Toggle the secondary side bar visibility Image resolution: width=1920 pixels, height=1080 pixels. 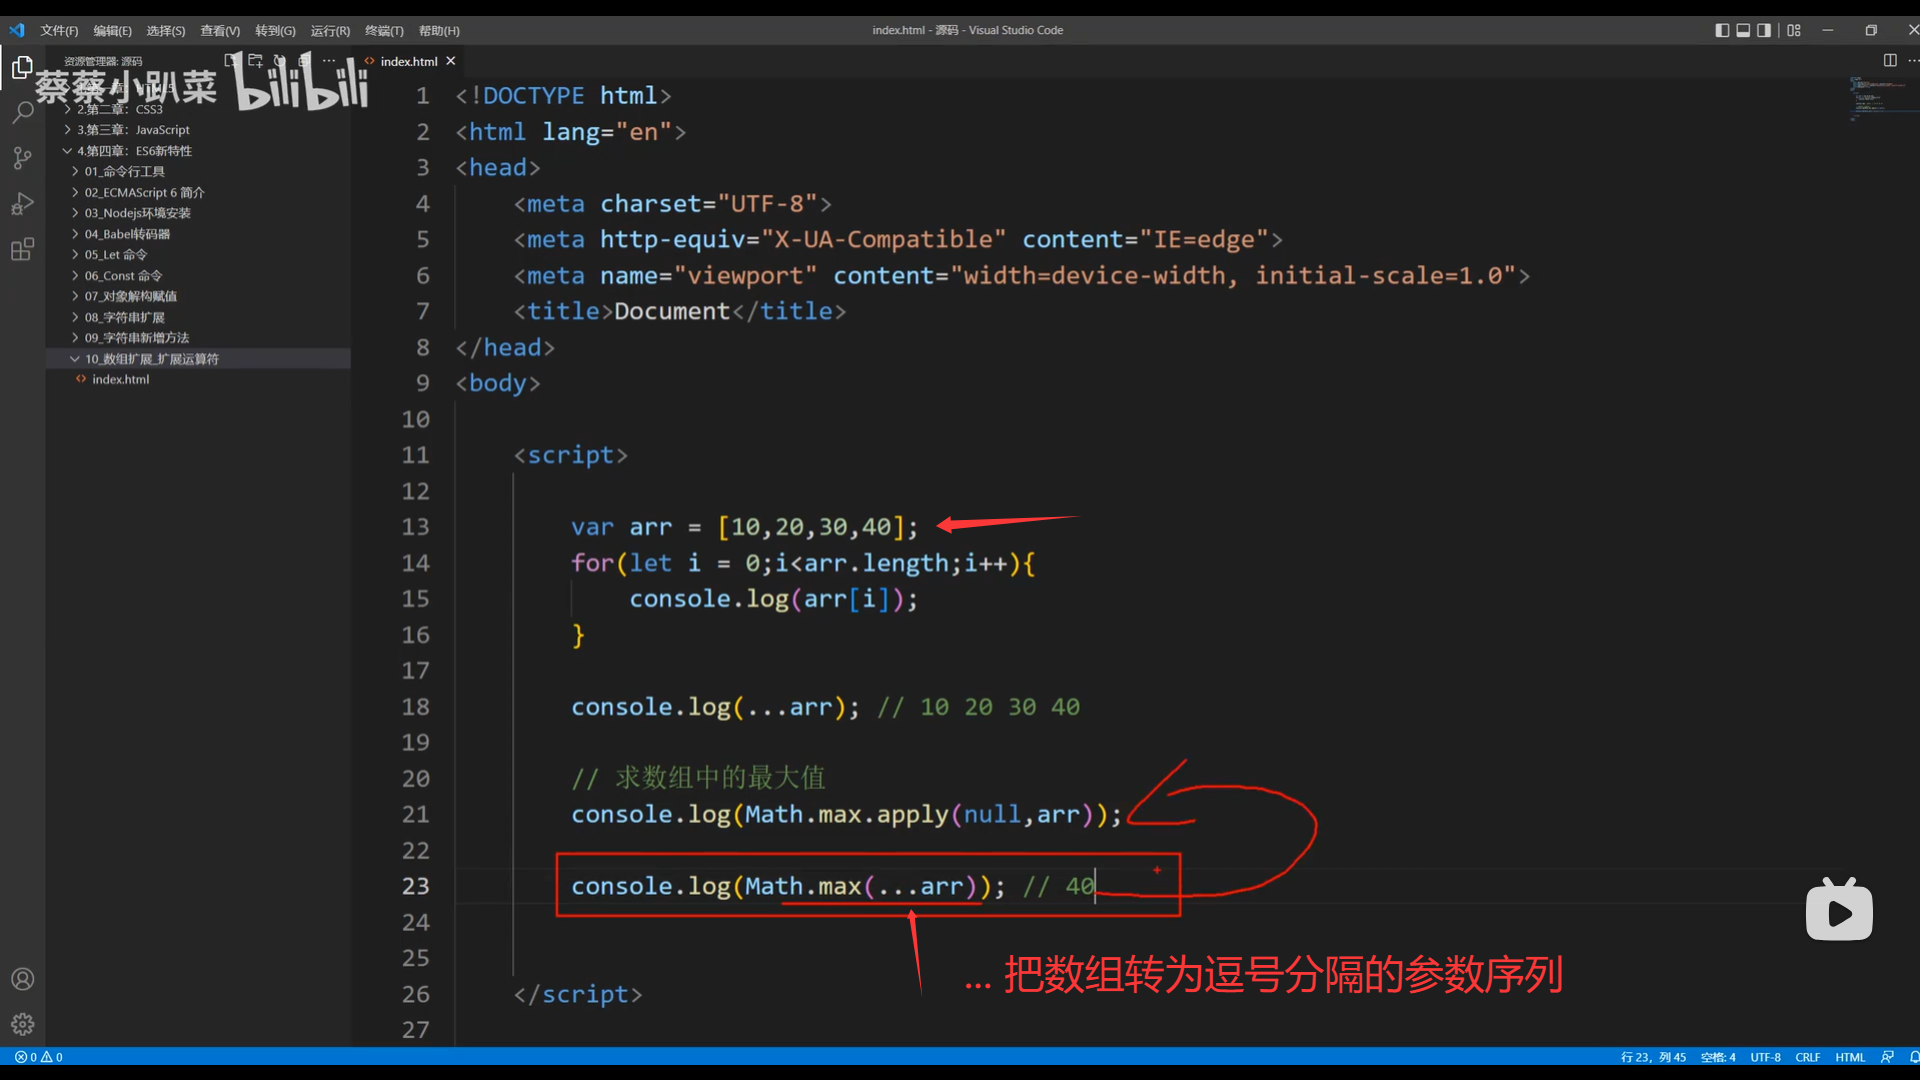1764,30
